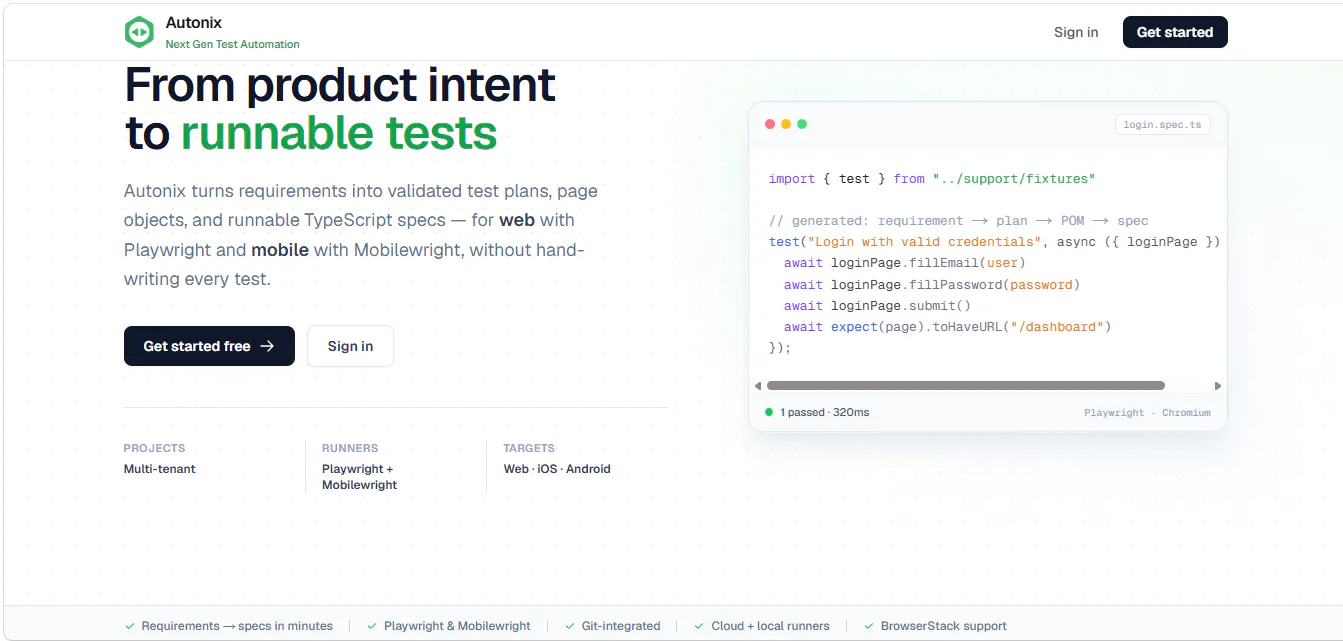Click checkmark beside Playwright & Mobilewright
The height and width of the screenshot is (641, 1343).
372,626
